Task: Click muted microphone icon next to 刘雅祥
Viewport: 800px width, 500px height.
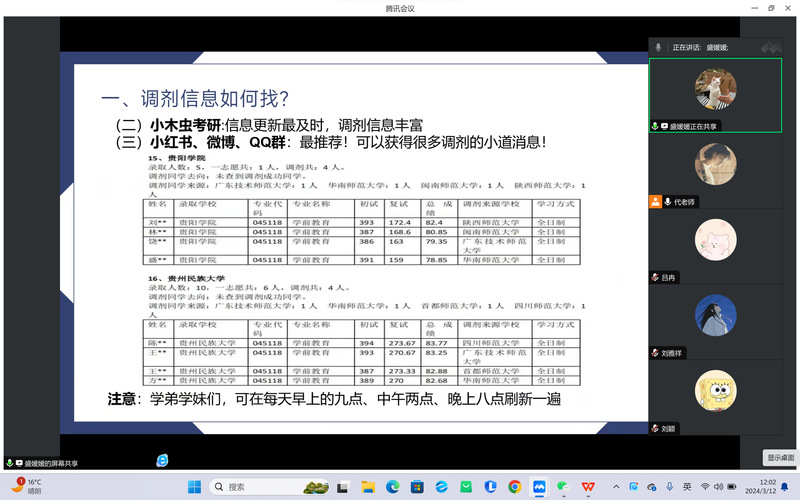Action: pyautogui.click(x=655, y=353)
